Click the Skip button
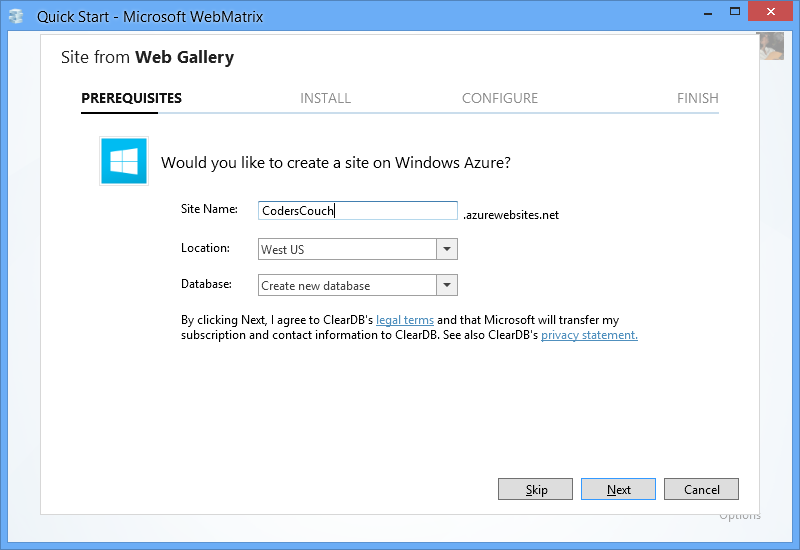Image resolution: width=800 pixels, height=550 pixels. (x=535, y=489)
